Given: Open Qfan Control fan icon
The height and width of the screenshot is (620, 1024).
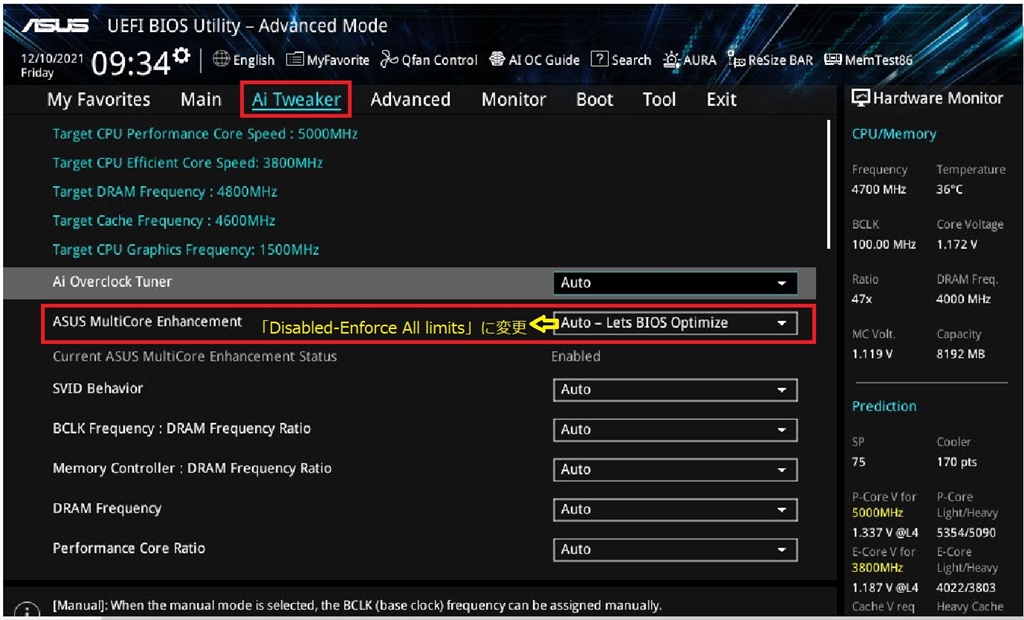Looking at the screenshot, I should pyautogui.click(x=389, y=59).
